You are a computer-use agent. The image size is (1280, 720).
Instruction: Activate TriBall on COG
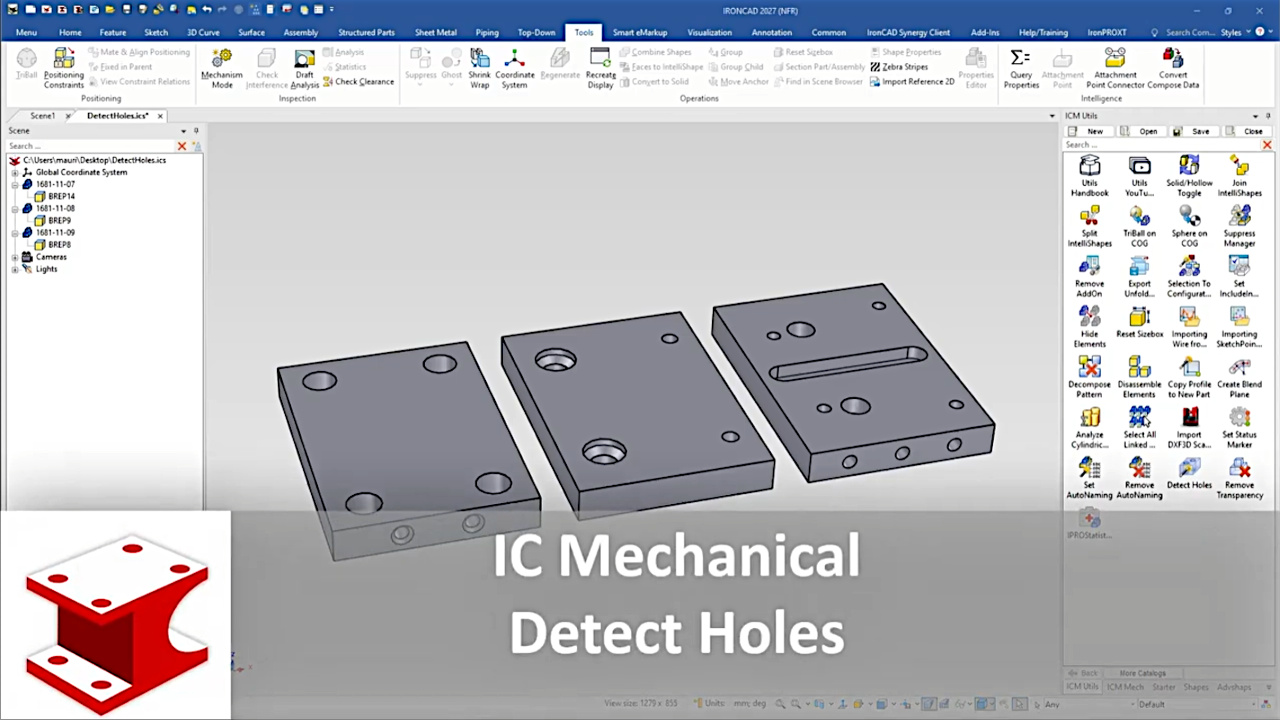[x=1139, y=227]
